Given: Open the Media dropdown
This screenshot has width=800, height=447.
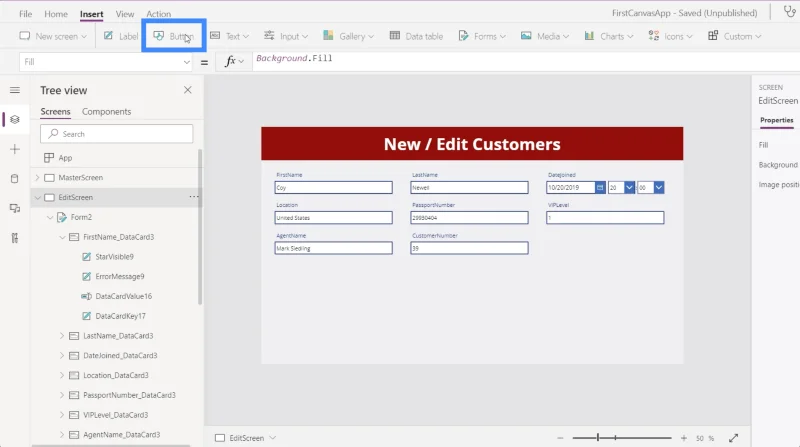Looking at the screenshot, I should pyautogui.click(x=545, y=36).
